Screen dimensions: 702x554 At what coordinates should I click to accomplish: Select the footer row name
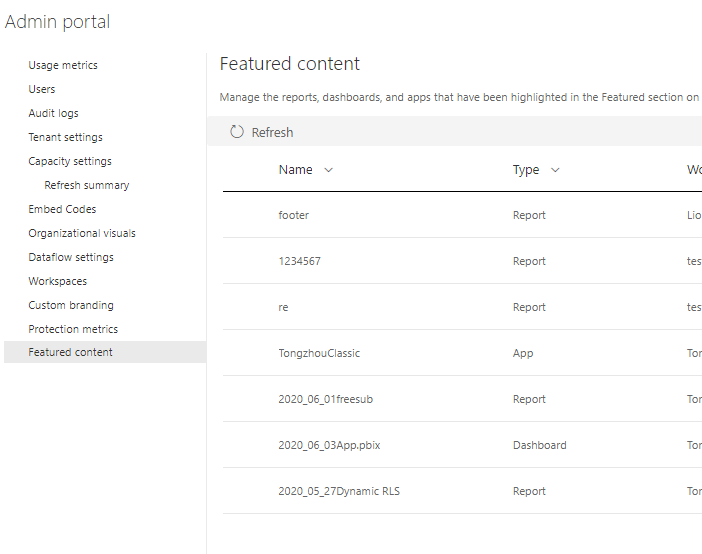click(x=294, y=215)
